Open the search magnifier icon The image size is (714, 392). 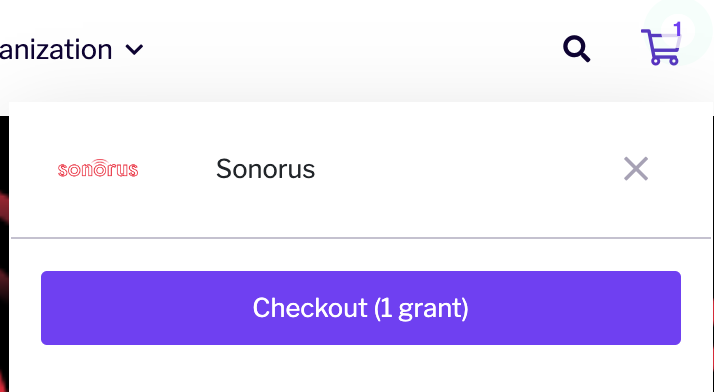click(576, 48)
